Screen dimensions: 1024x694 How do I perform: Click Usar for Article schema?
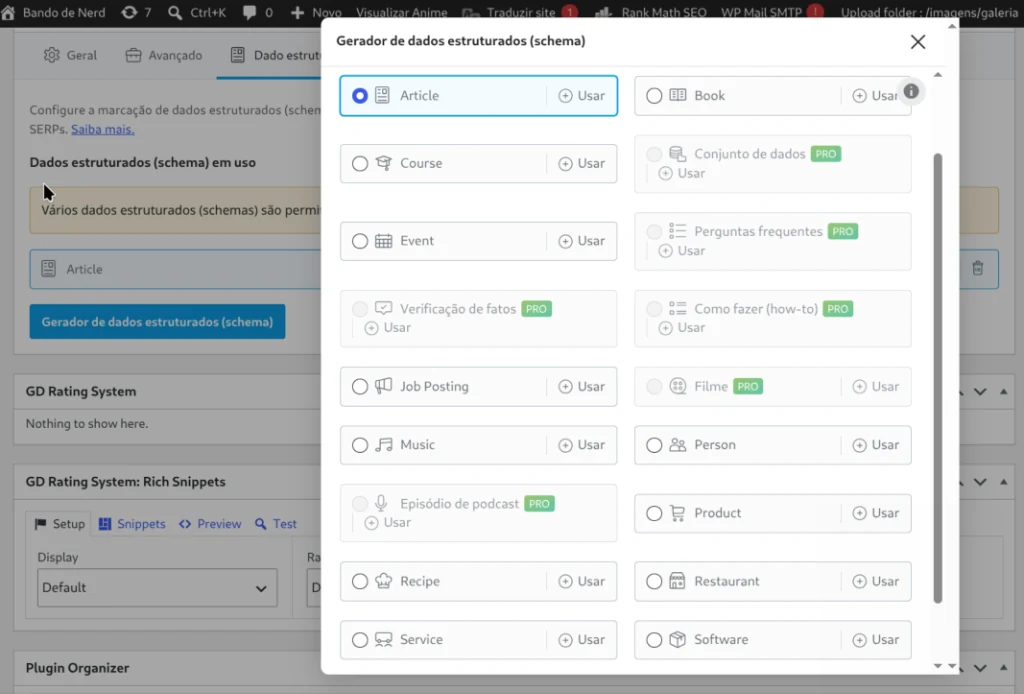pos(582,96)
